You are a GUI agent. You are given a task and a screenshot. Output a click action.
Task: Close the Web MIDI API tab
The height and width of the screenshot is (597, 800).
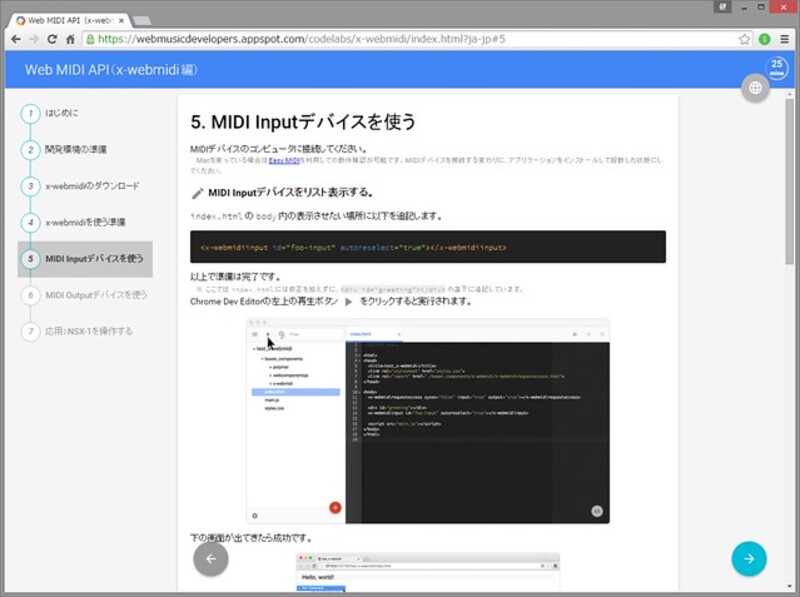[x=121, y=20]
